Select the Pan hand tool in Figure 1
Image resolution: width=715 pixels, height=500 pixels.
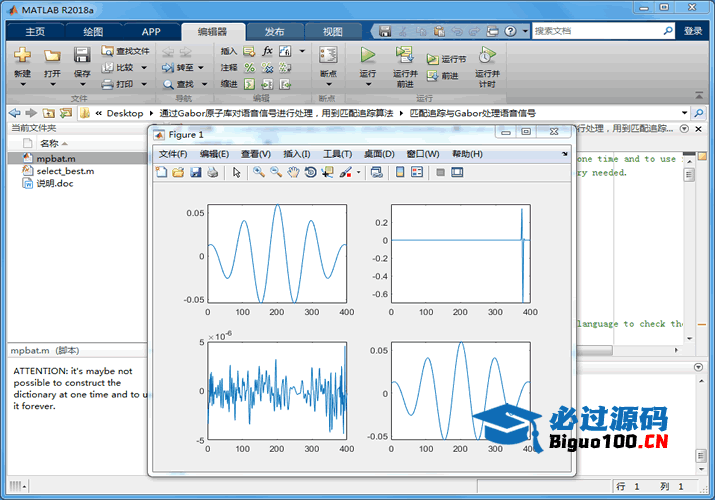tap(293, 173)
